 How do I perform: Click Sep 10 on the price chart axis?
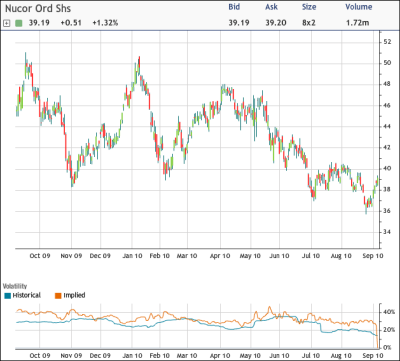(x=373, y=256)
